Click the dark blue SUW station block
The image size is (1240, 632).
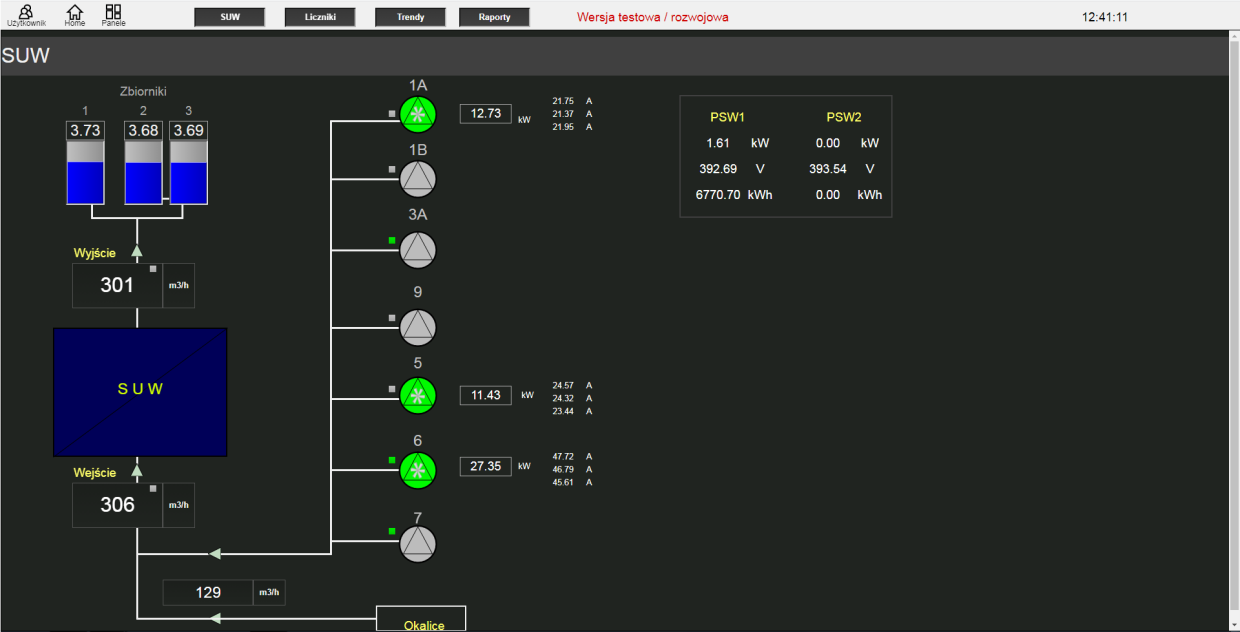(140, 391)
